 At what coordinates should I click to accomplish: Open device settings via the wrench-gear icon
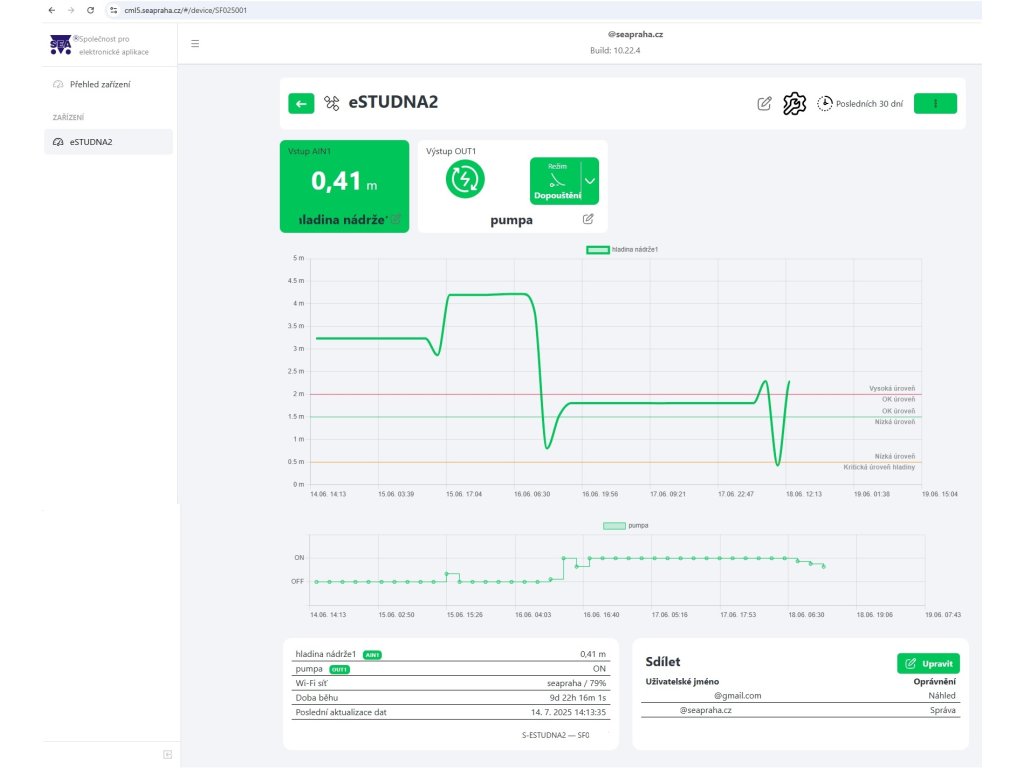click(x=794, y=103)
